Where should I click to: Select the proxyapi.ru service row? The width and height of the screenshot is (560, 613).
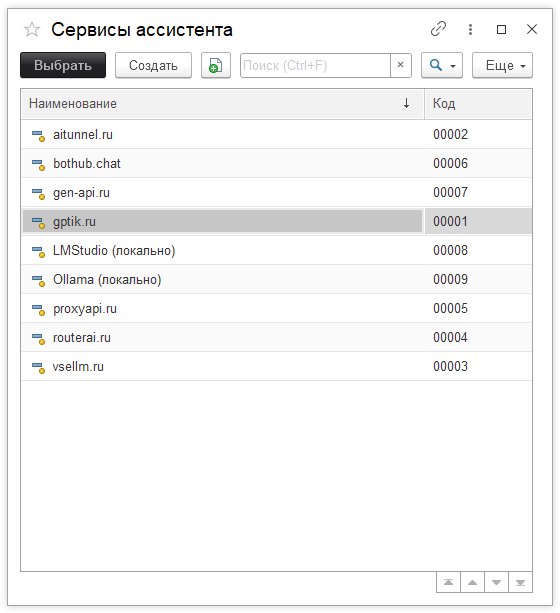tap(276, 308)
